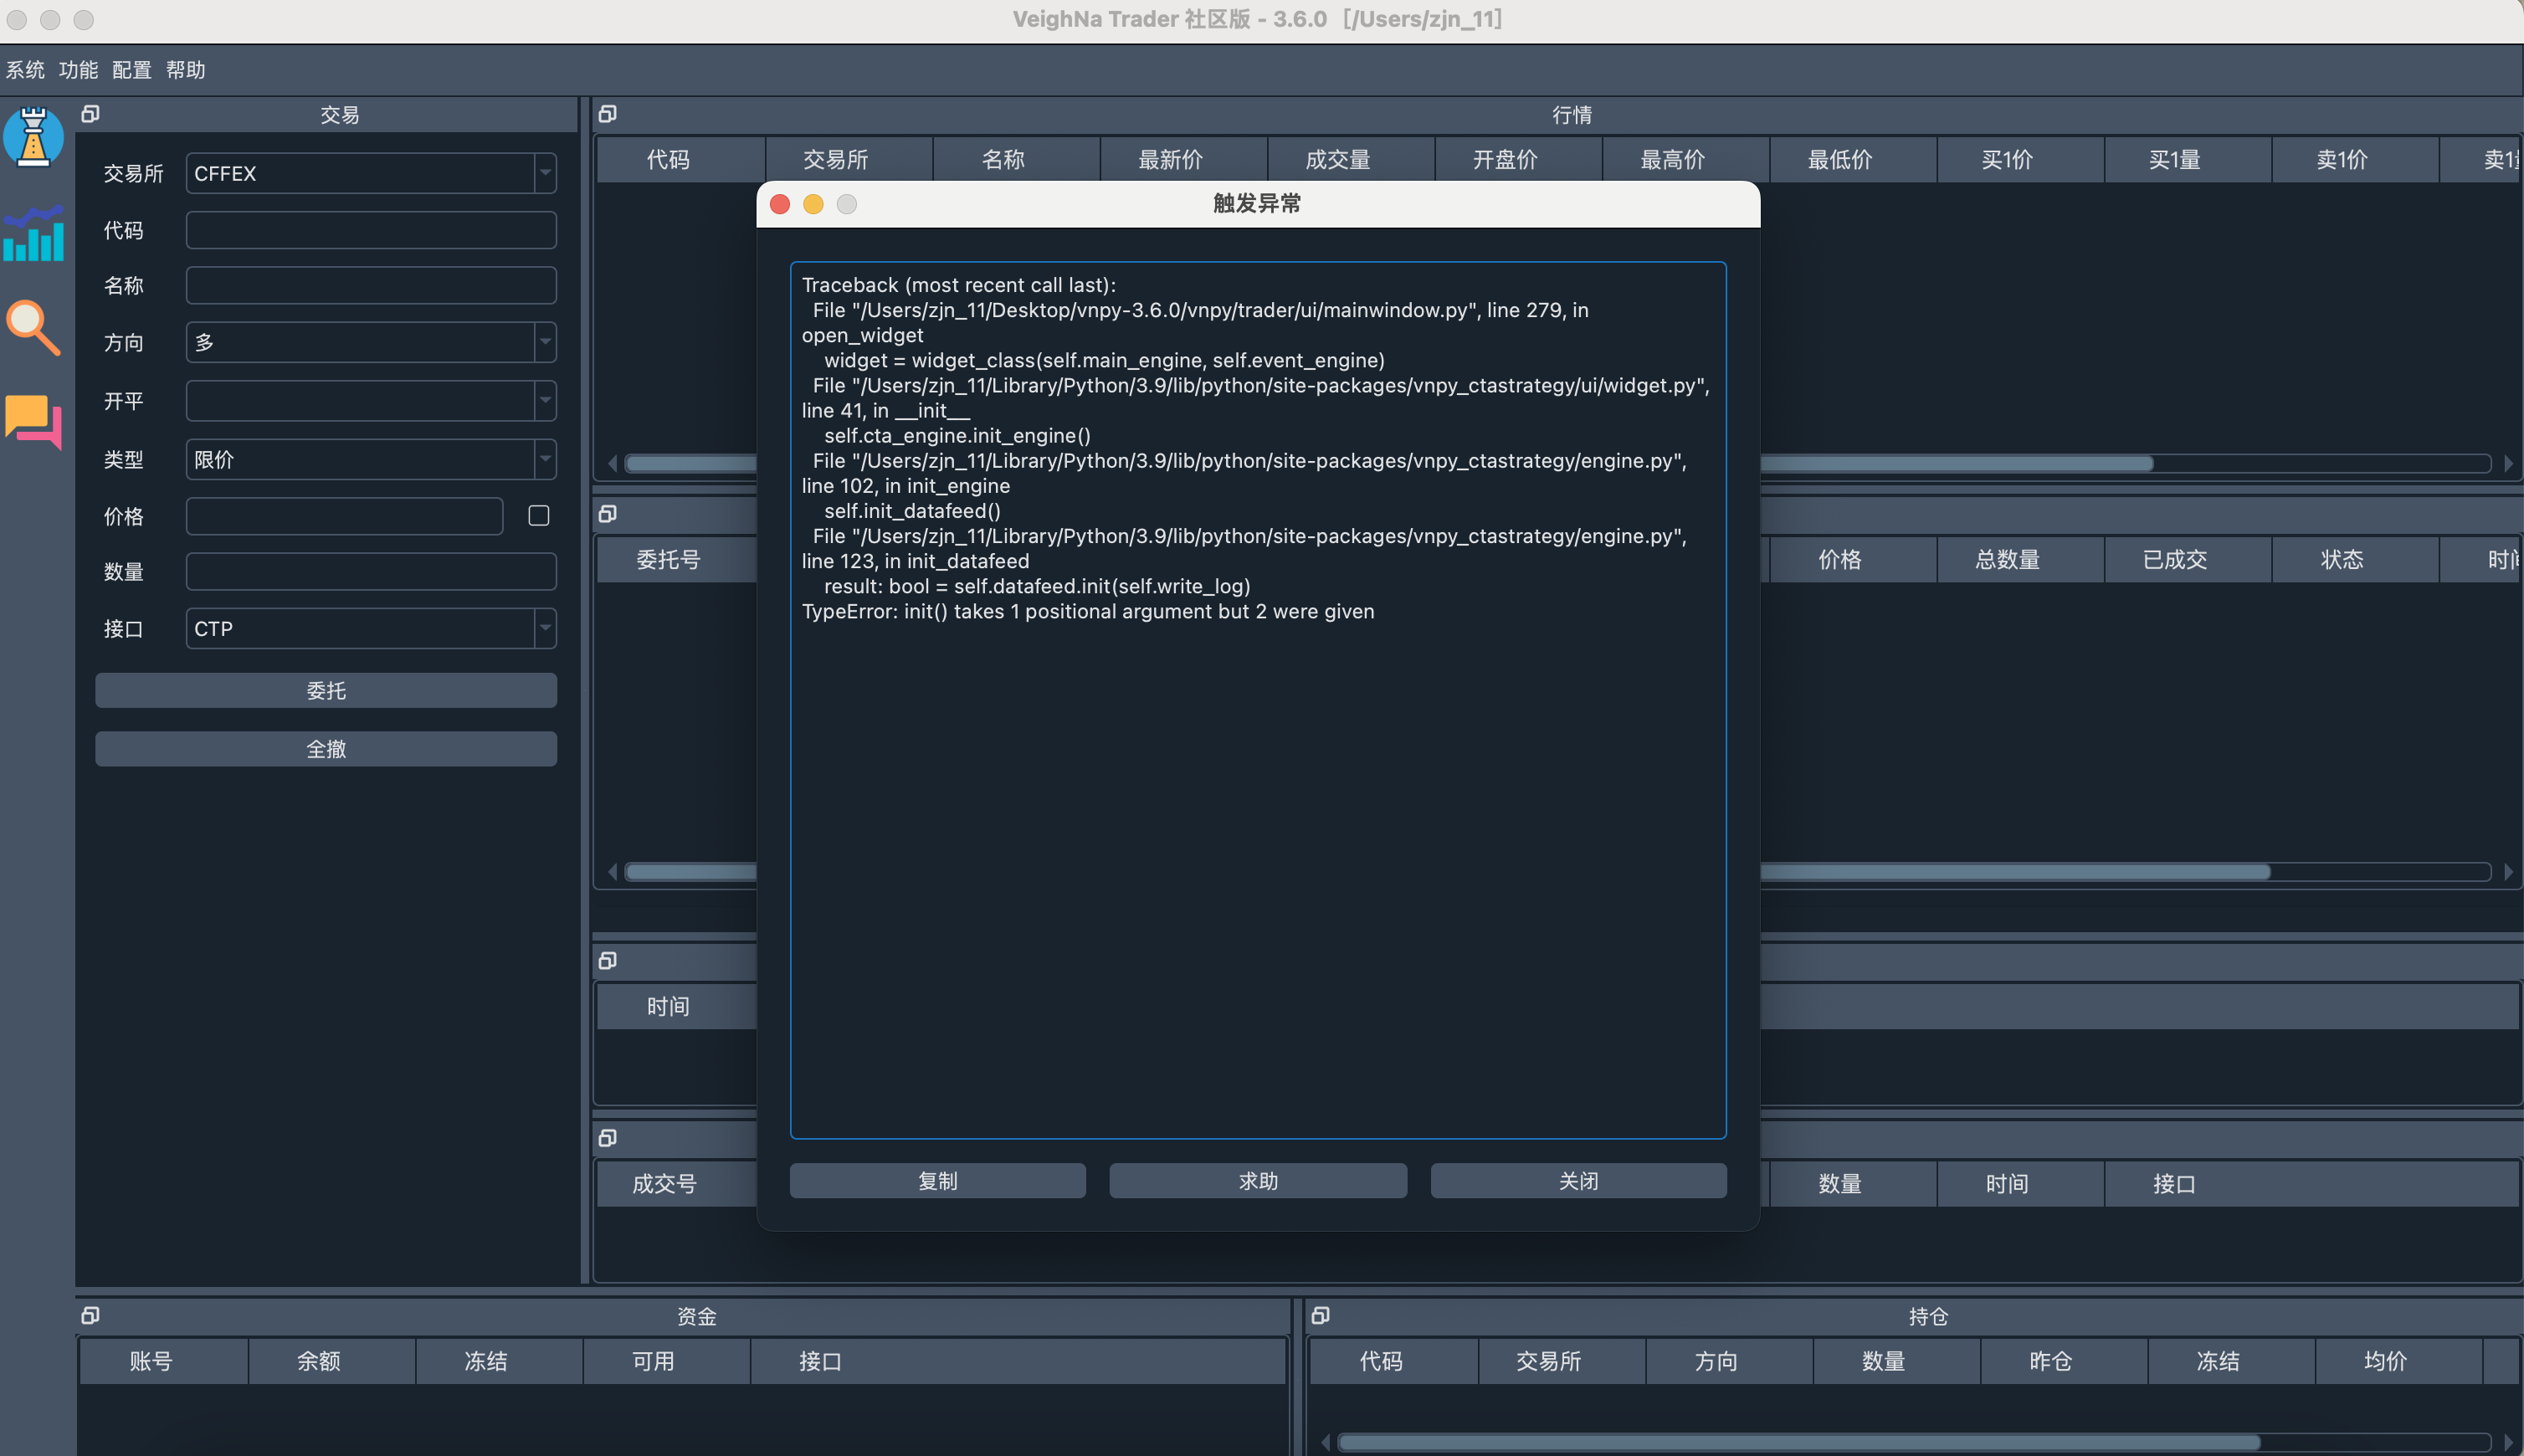Click the 数量 input field in 交易 panel

[x=371, y=572]
